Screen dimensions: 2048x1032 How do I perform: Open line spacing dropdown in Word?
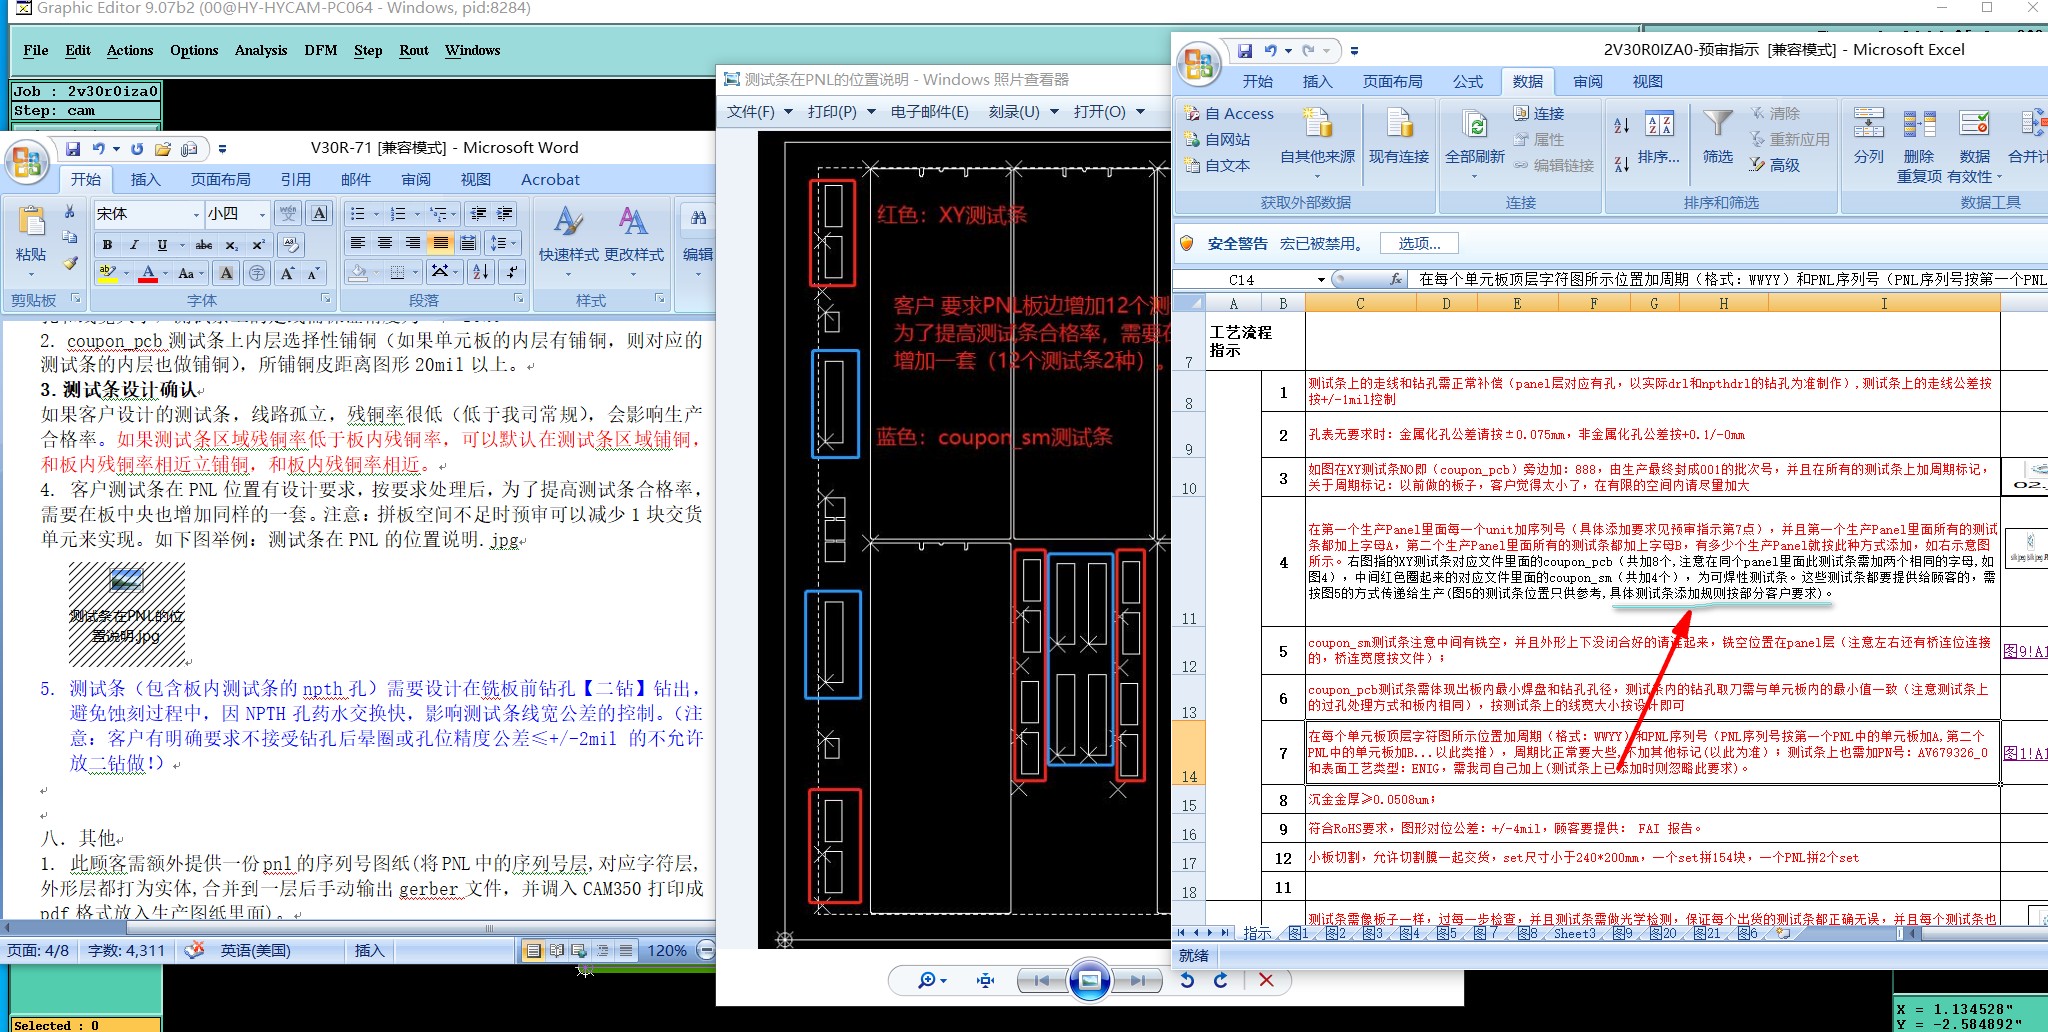point(502,243)
